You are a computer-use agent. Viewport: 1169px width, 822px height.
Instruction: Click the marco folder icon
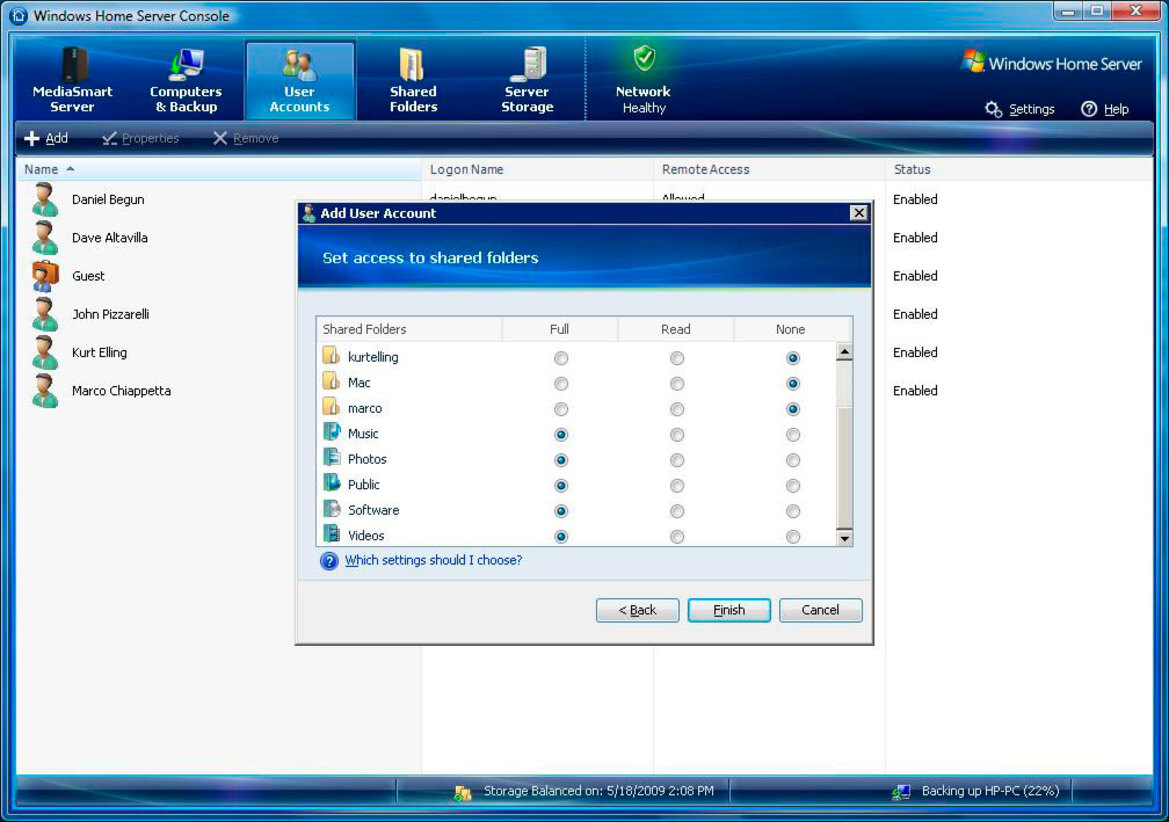click(x=331, y=407)
